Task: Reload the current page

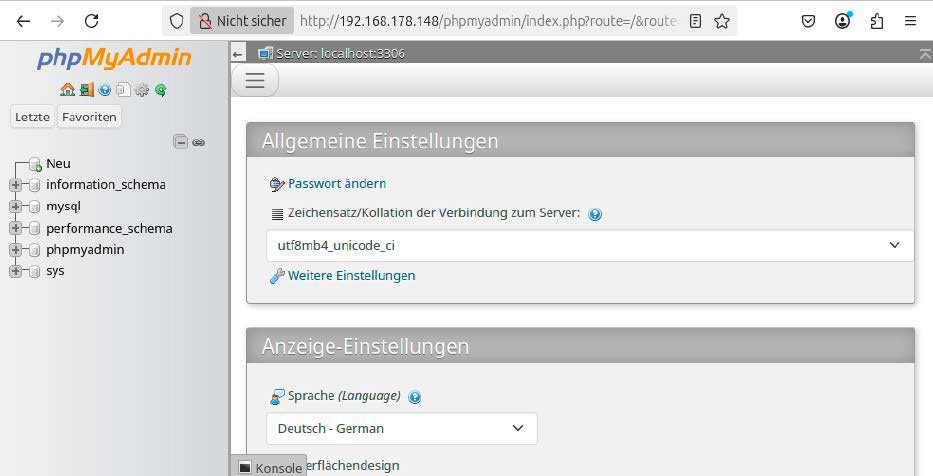Action: (x=92, y=21)
